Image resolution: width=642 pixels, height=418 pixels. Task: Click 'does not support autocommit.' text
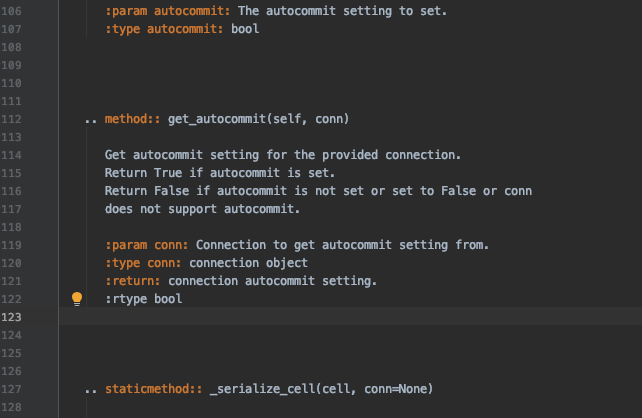(x=202, y=209)
